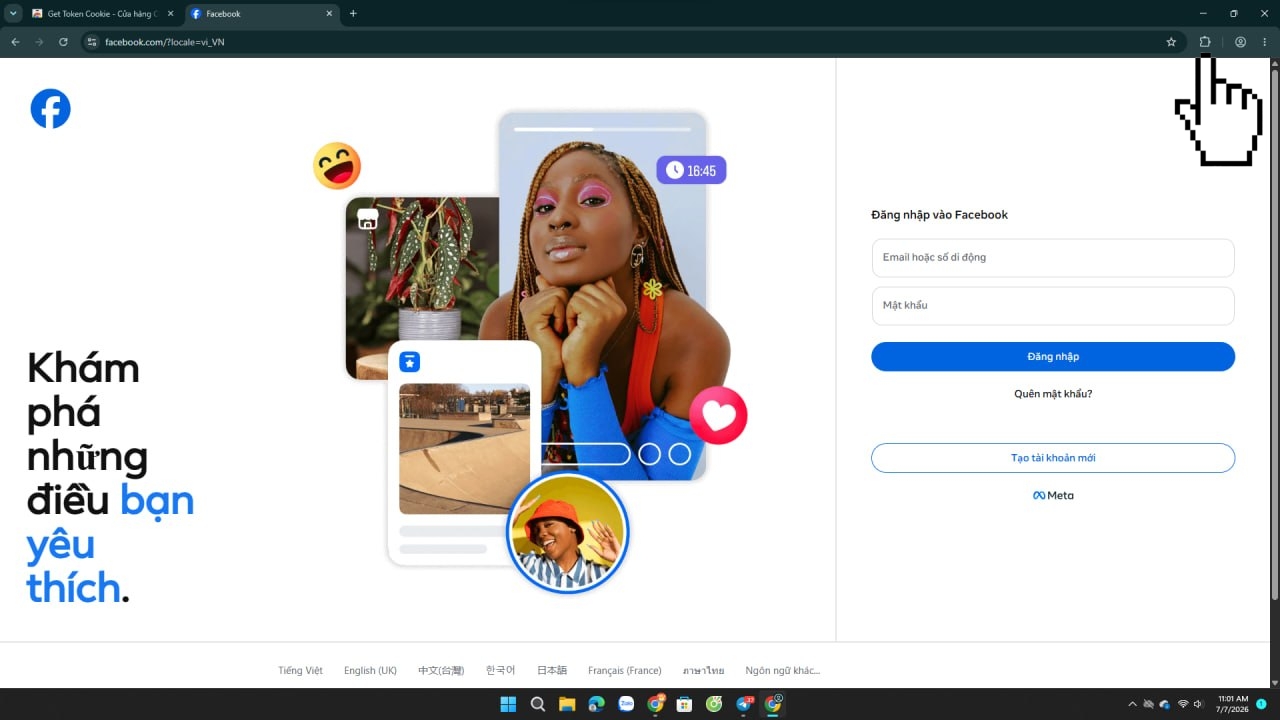Switch language to ภาษาไทย

click(703, 671)
